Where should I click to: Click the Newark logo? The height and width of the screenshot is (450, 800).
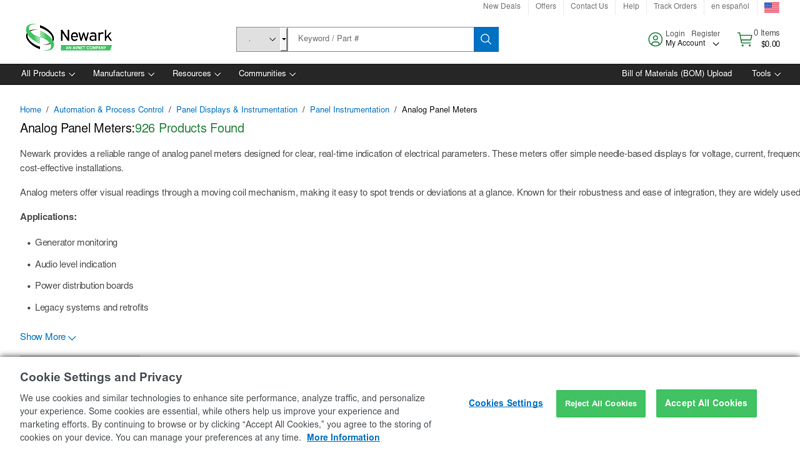(68, 37)
